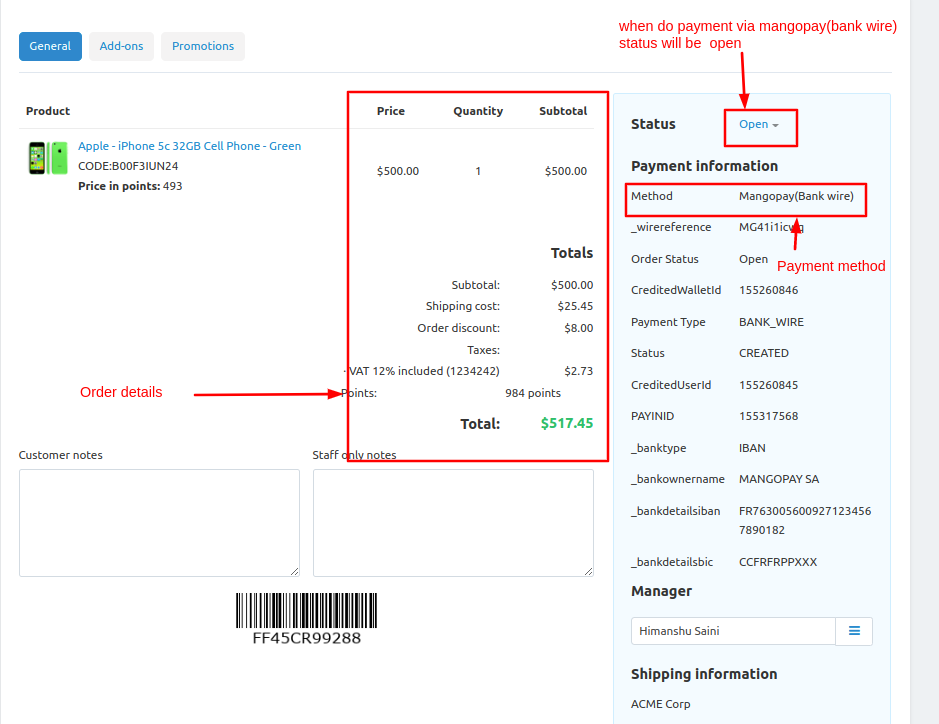Select the BIC code CCFRFRPPXXX
The width and height of the screenshot is (939, 724).
click(778, 562)
